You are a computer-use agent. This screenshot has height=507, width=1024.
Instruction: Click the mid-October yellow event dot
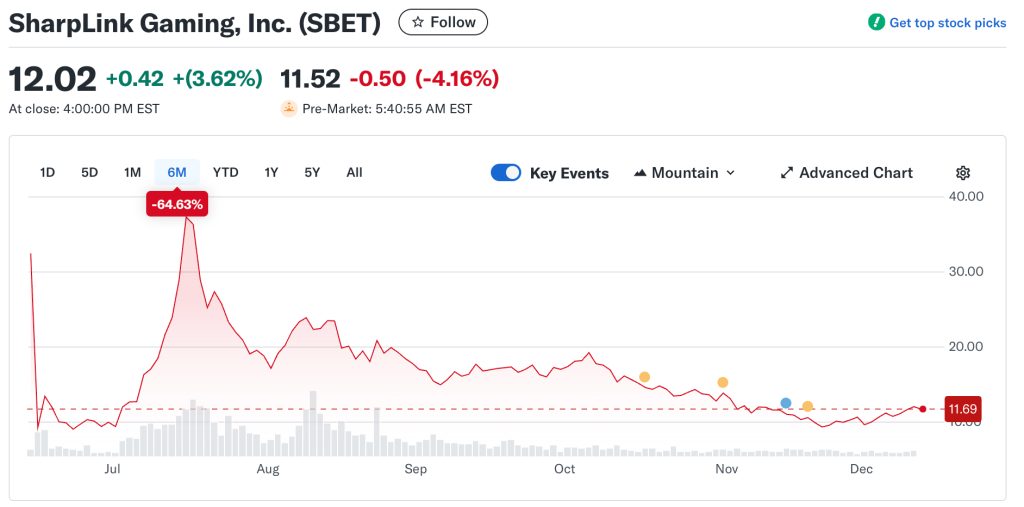[x=644, y=377]
